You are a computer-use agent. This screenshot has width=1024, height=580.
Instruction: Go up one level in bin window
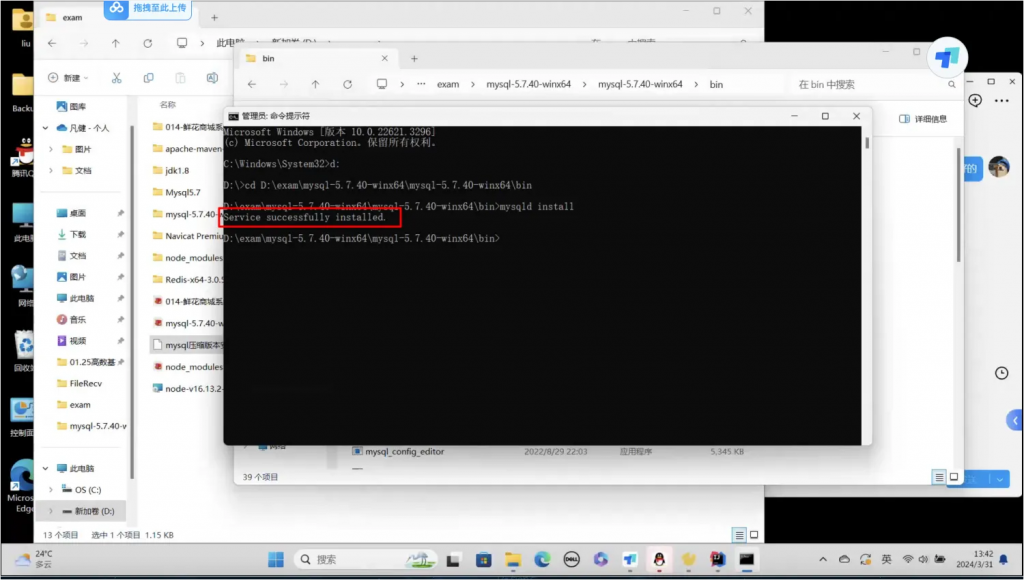[316, 85]
